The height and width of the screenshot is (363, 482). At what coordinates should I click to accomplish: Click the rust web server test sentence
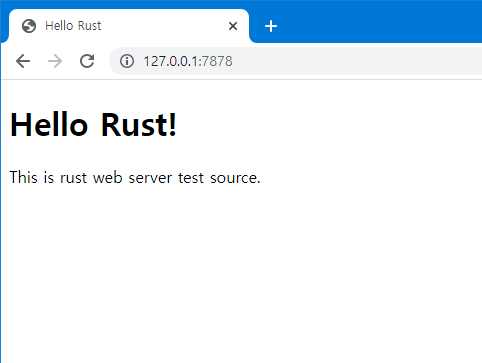coord(135,177)
